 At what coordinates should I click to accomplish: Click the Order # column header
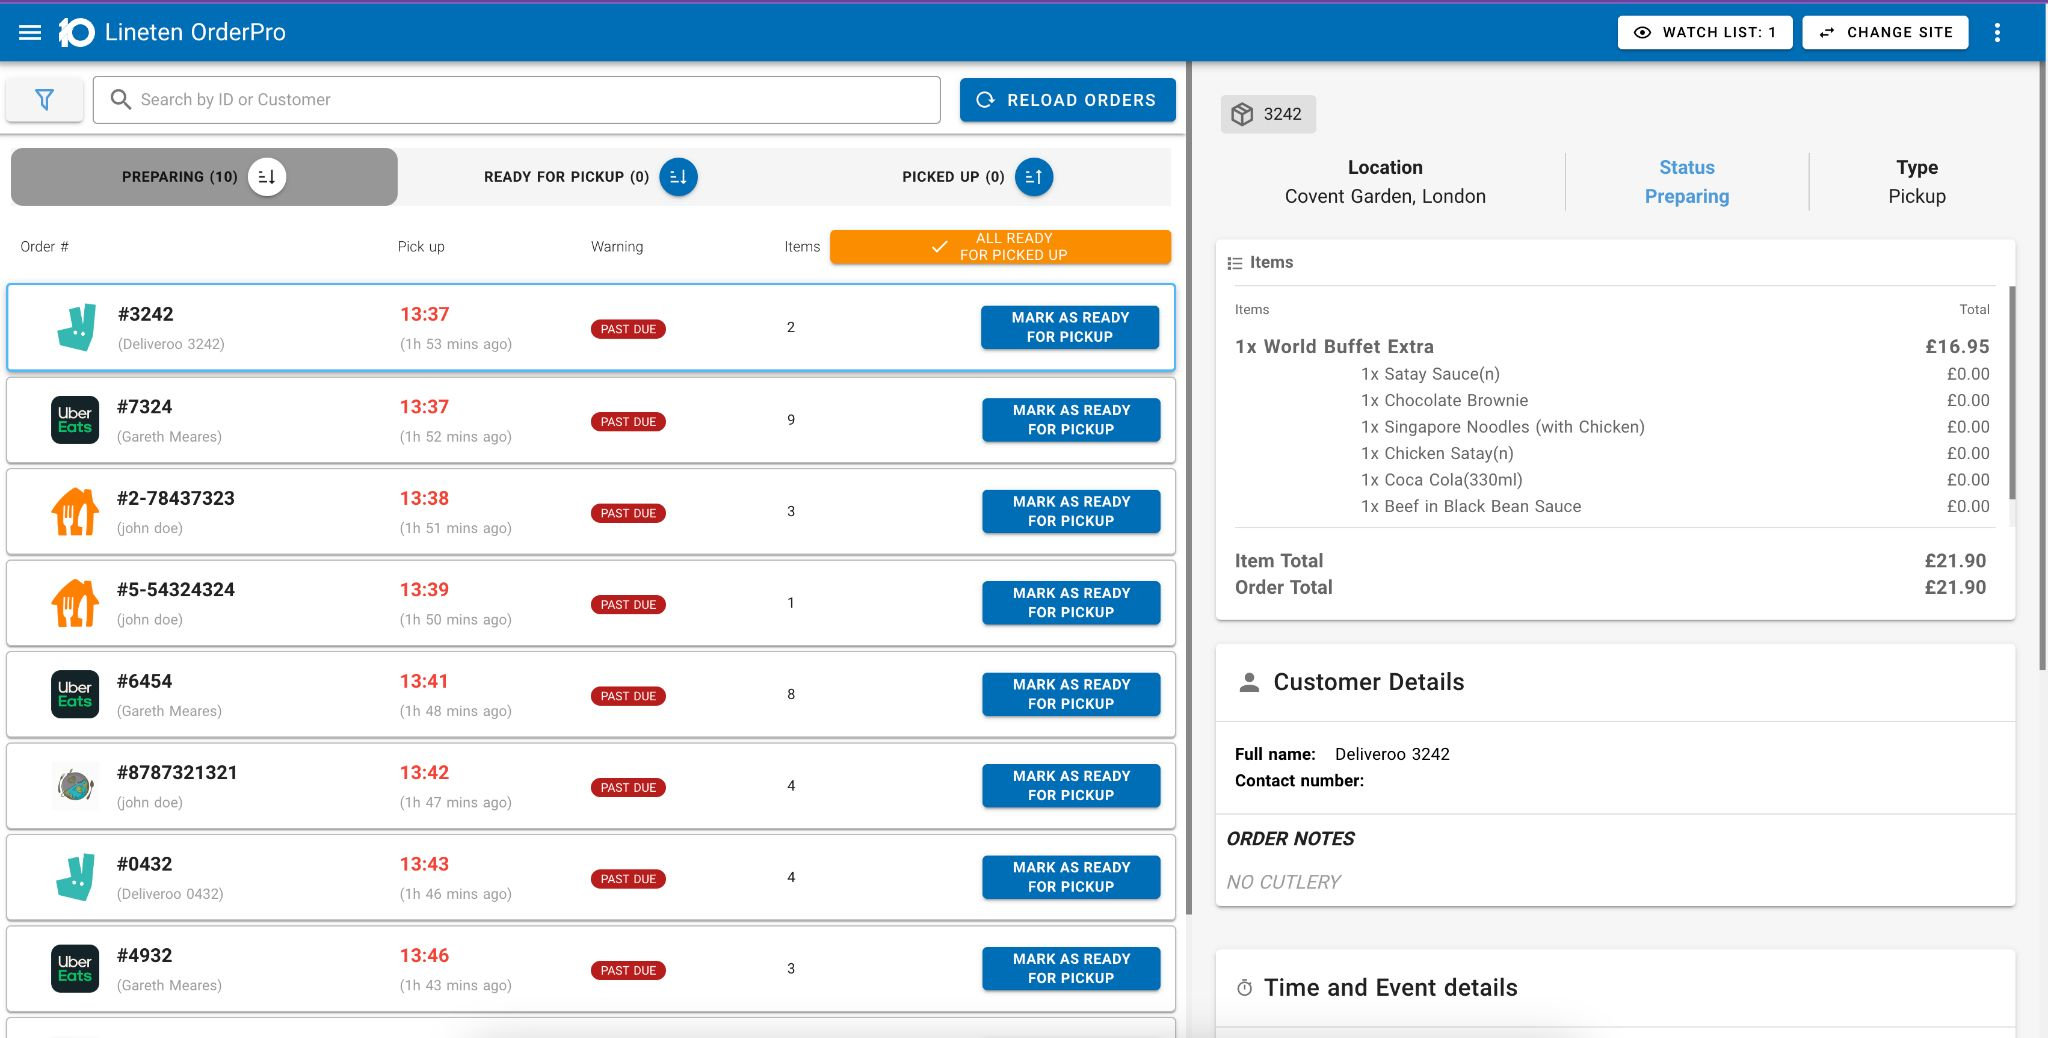[45, 247]
